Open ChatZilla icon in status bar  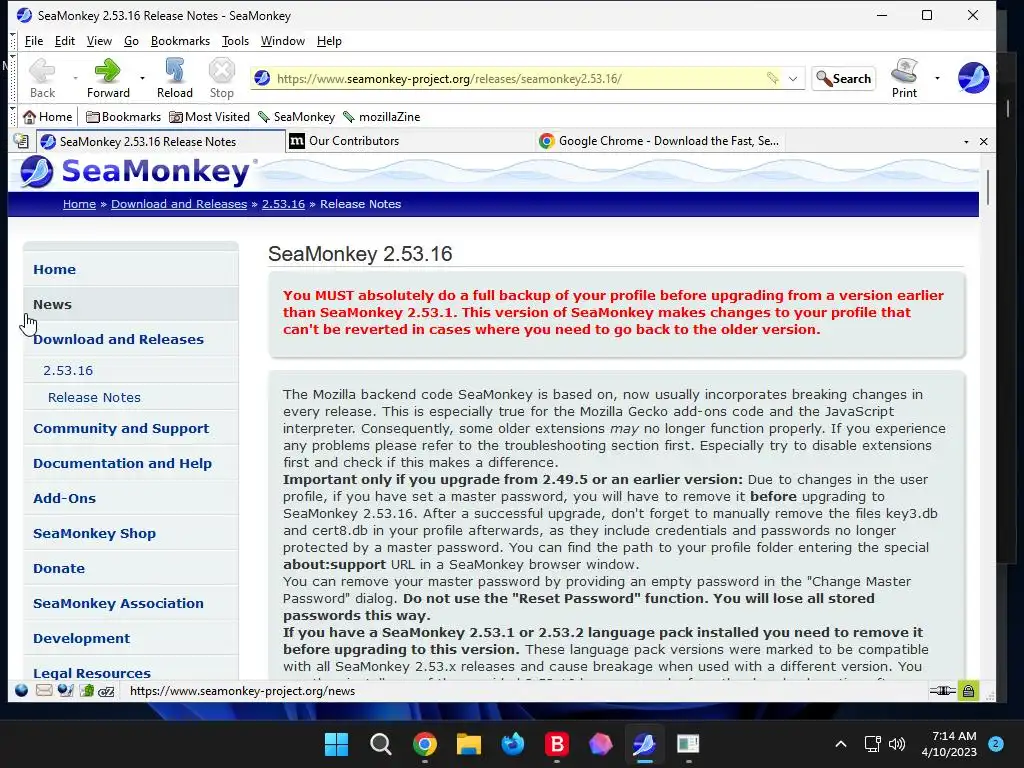[106, 691]
